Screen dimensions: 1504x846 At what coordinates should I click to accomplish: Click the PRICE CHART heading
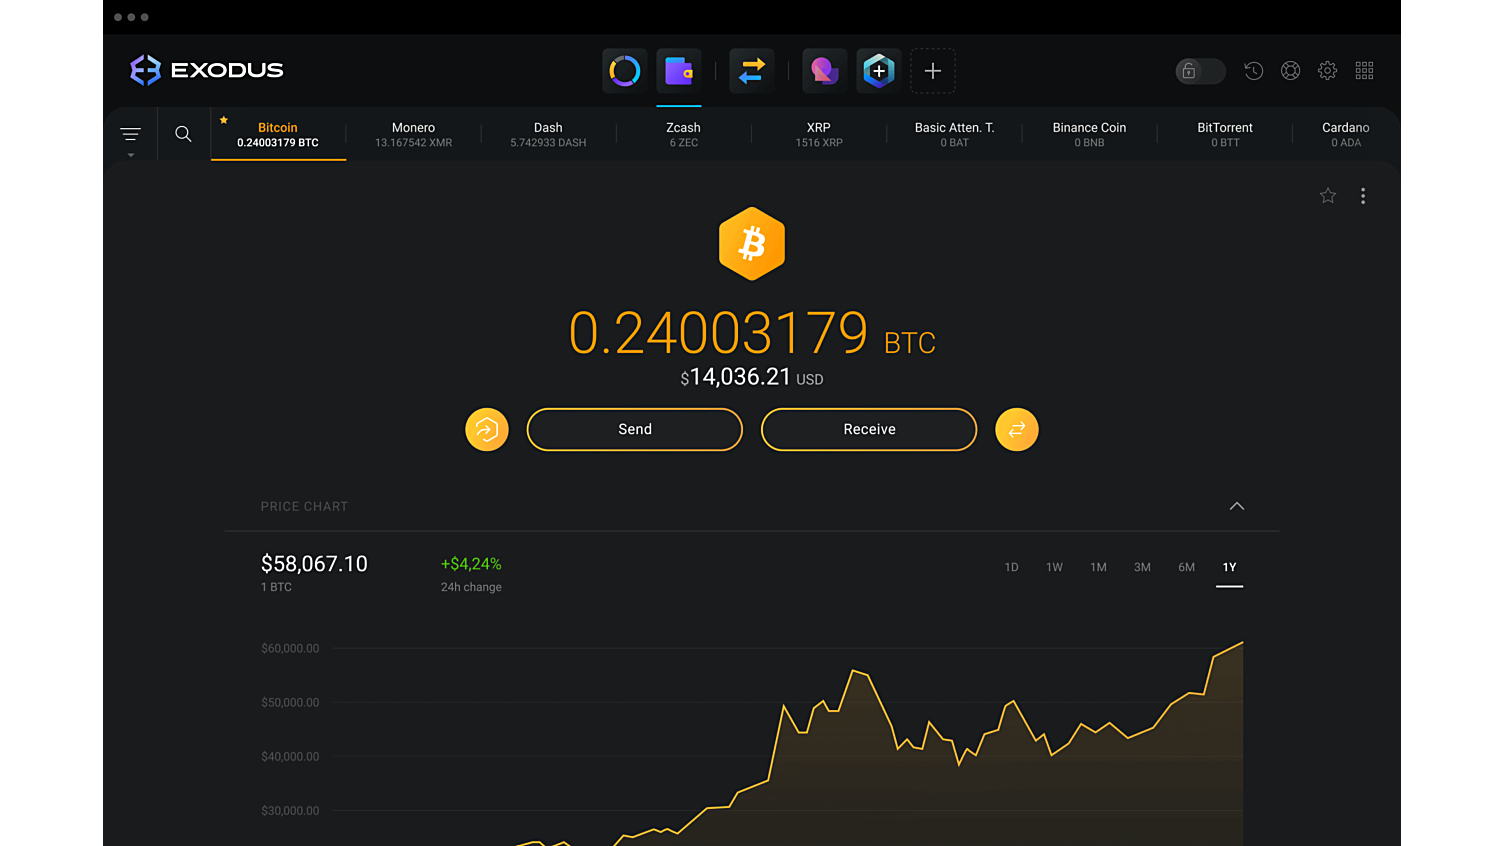tap(304, 507)
